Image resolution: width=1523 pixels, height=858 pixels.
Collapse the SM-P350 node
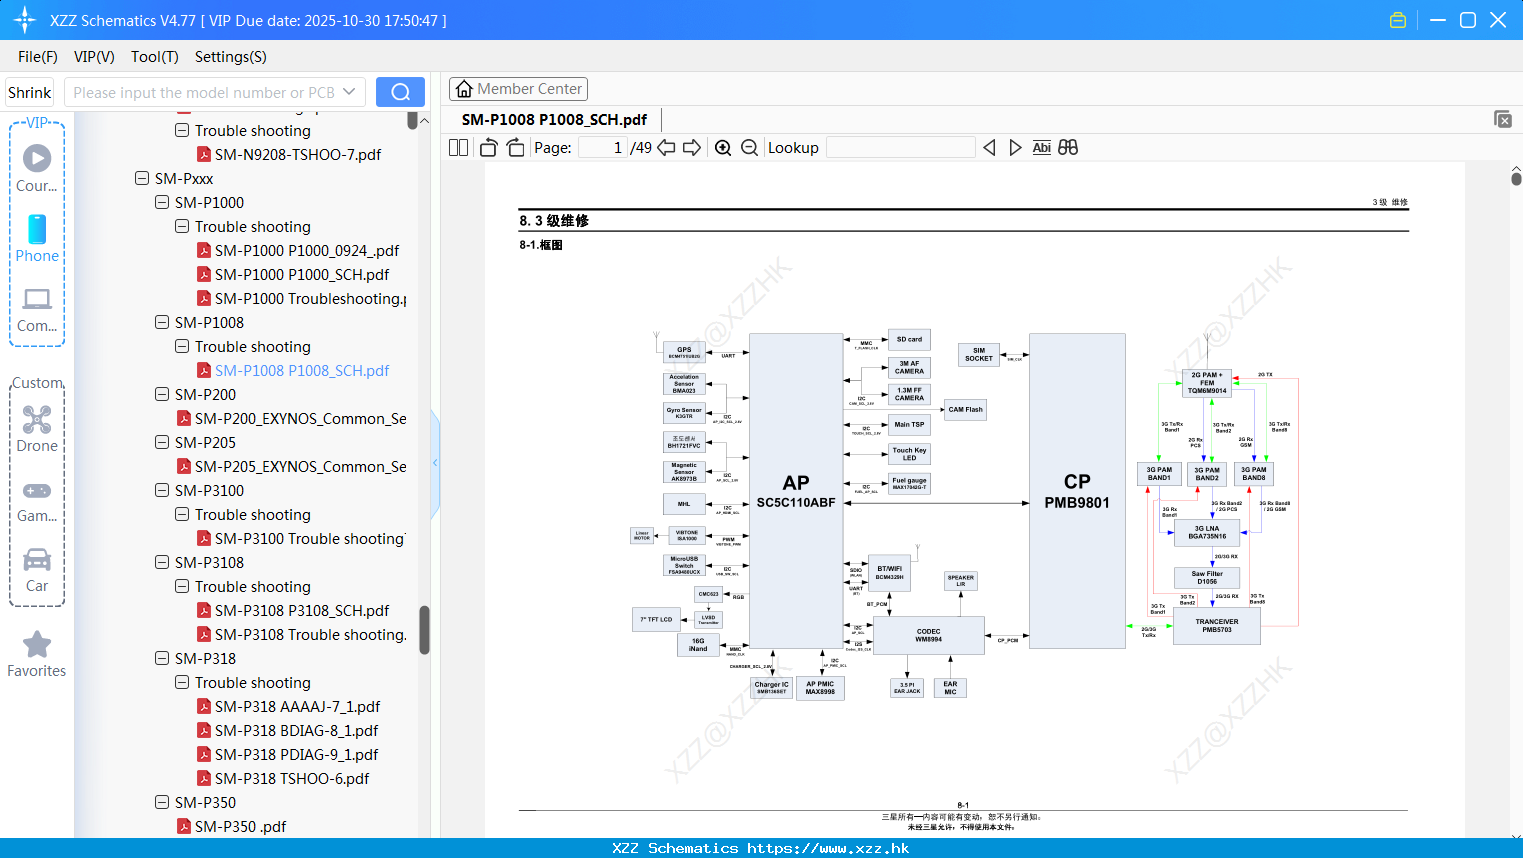(162, 802)
